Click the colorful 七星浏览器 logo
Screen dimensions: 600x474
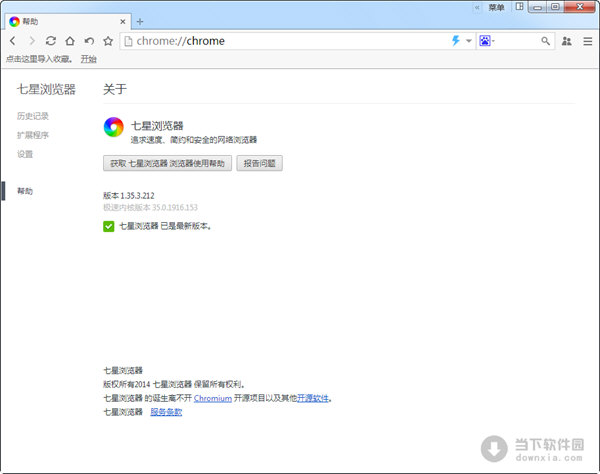(x=114, y=127)
